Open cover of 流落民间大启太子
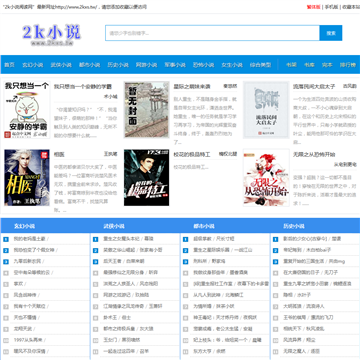Screen dimensions: 360x360 (266, 110)
